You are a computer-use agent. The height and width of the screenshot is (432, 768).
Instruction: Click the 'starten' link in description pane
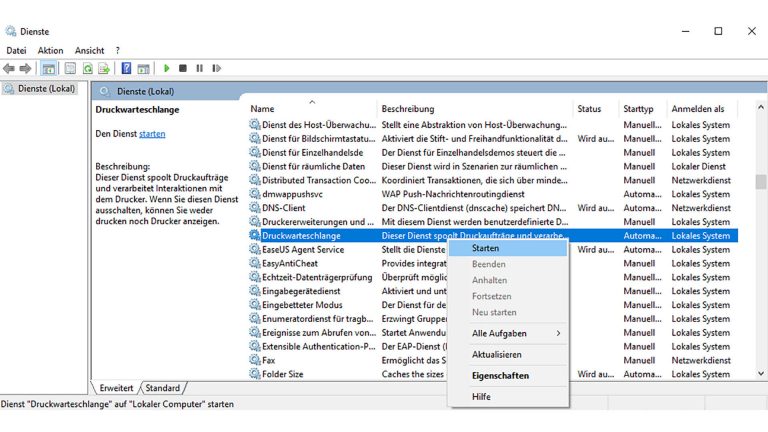[152, 134]
